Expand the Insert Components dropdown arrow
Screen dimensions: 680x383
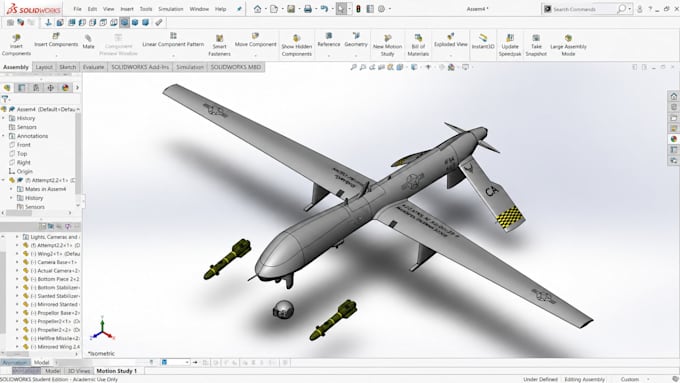(56, 55)
